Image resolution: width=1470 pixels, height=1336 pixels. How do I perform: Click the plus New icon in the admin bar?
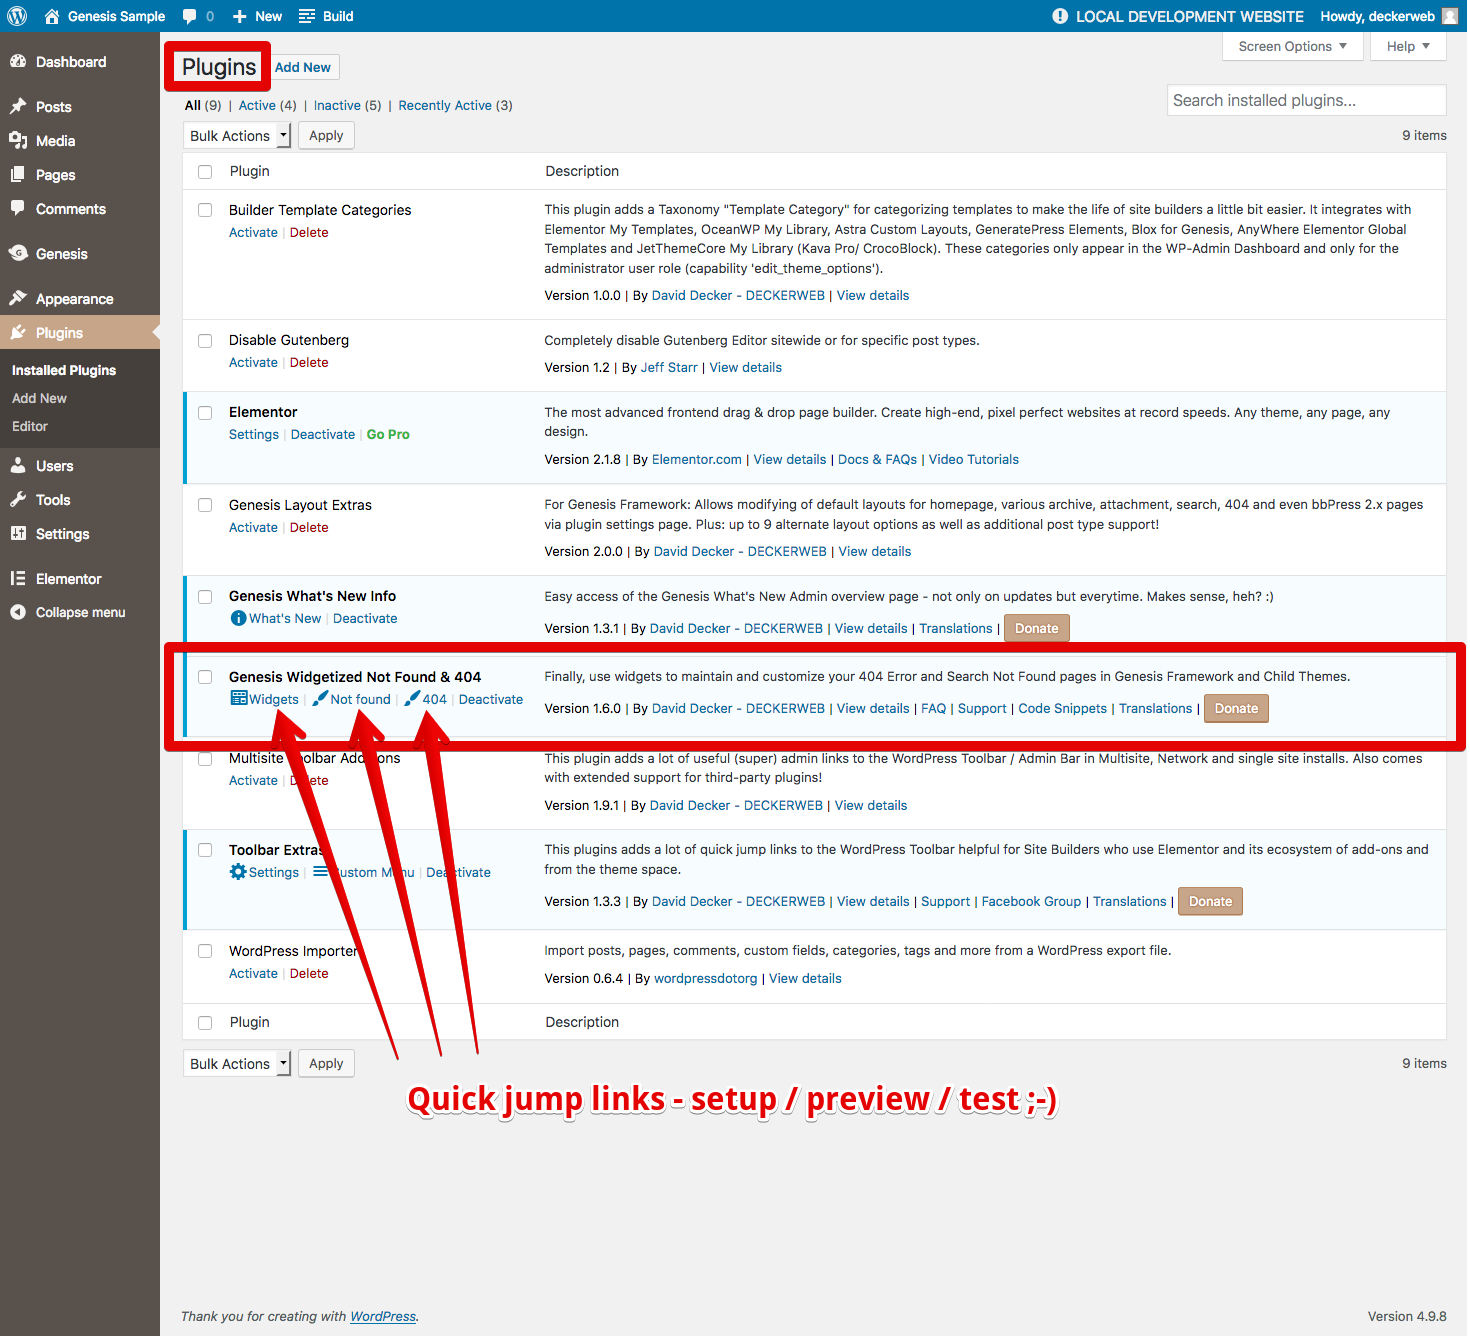[240, 16]
